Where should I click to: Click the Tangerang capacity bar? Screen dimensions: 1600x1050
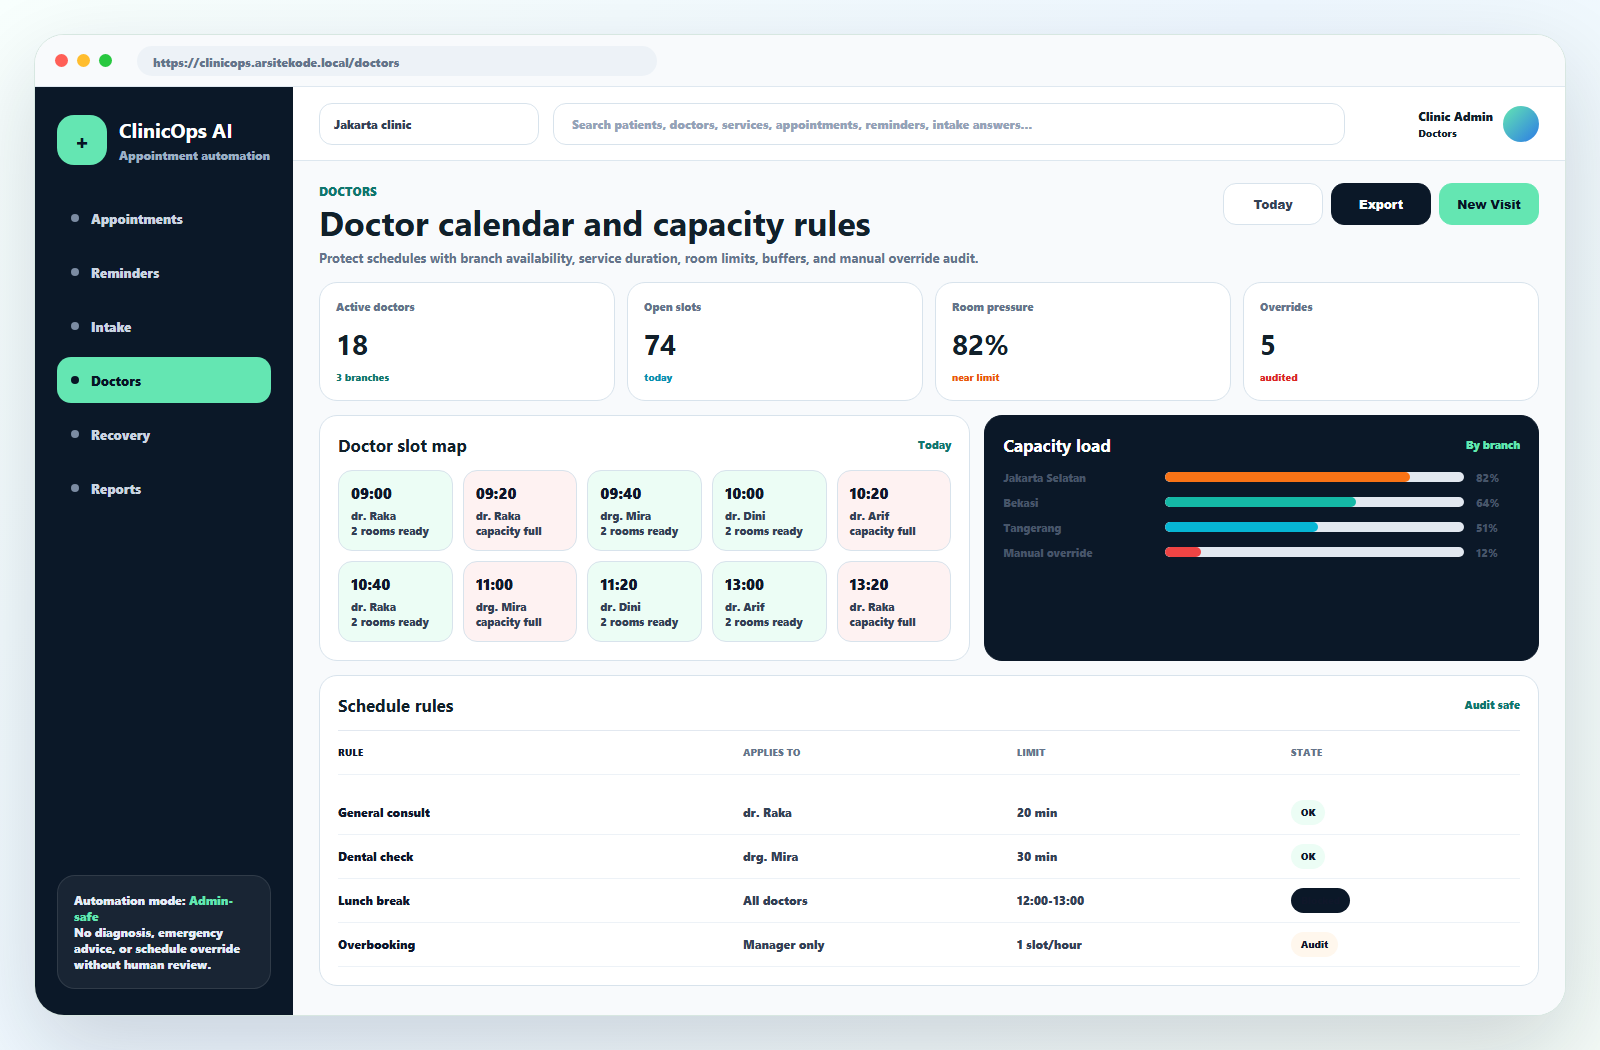pyautogui.click(x=1314, y=527)
